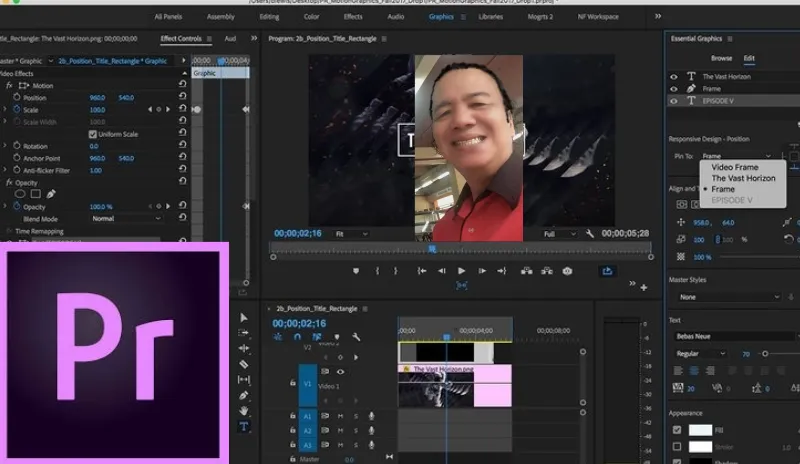Open the Fit zoom level dropdown
This screenshot has height=464, width=800.
(x=351, y=234)
